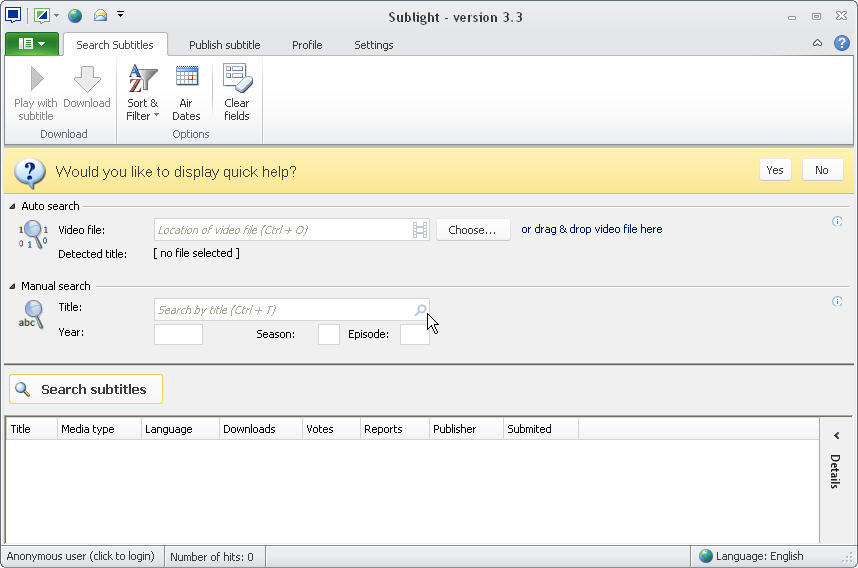Sort results by Votes column
Image resolution: width=858 pixels, height=568 pixels.
tap(331, 429)
